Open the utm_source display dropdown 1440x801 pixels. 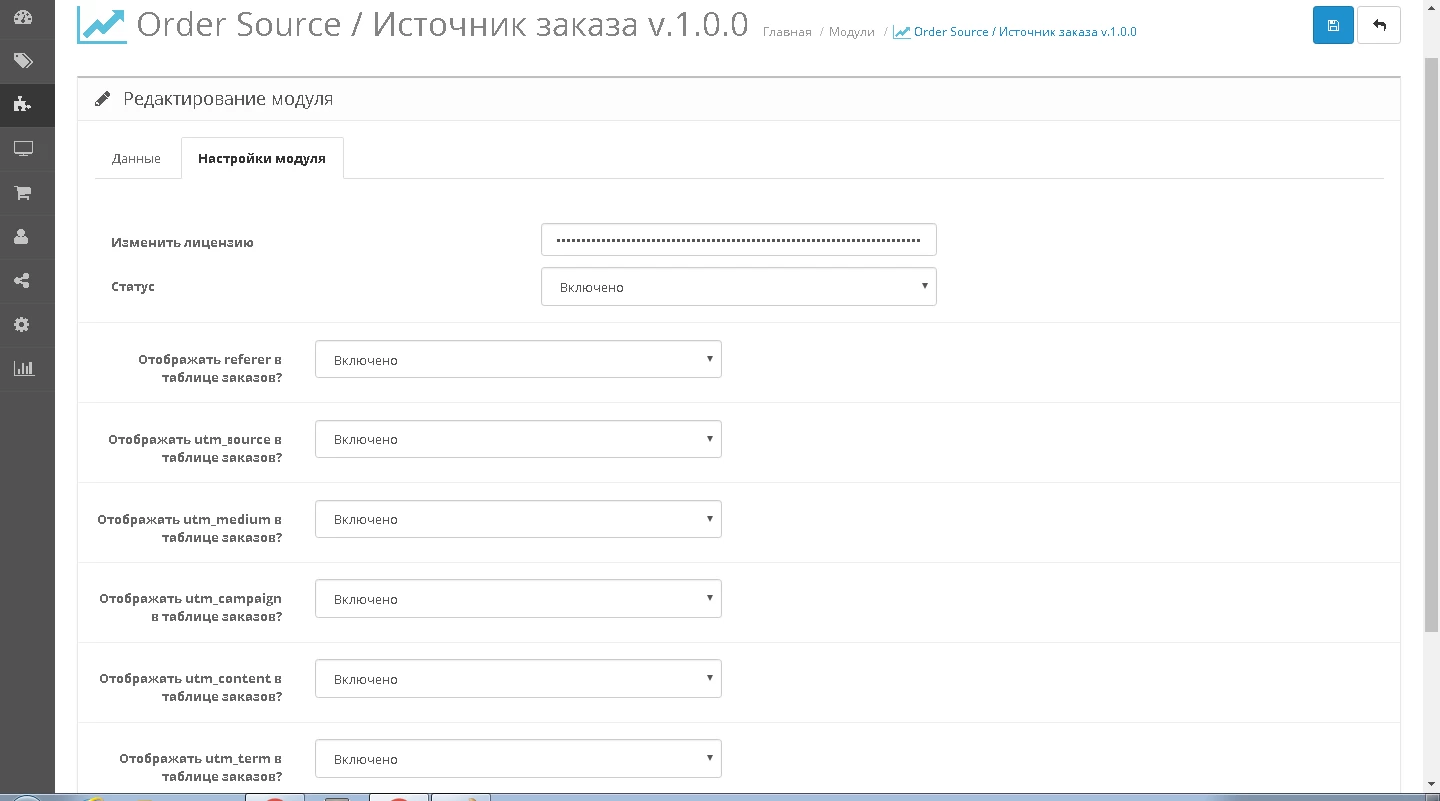(x=518, y=440)
